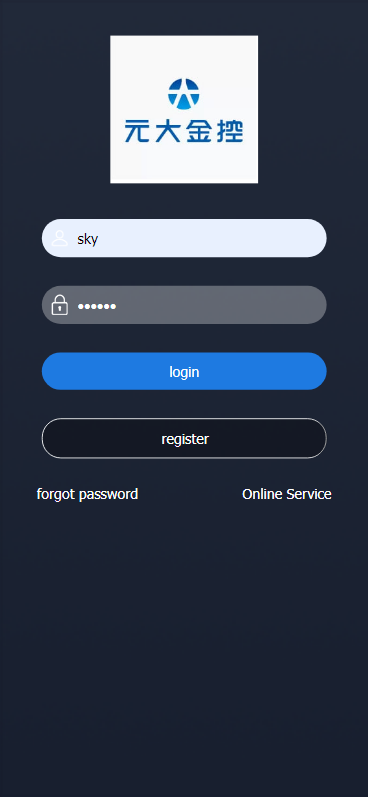Click the typed text sky
Screen dimensions: 368x797
coord(87,239)
